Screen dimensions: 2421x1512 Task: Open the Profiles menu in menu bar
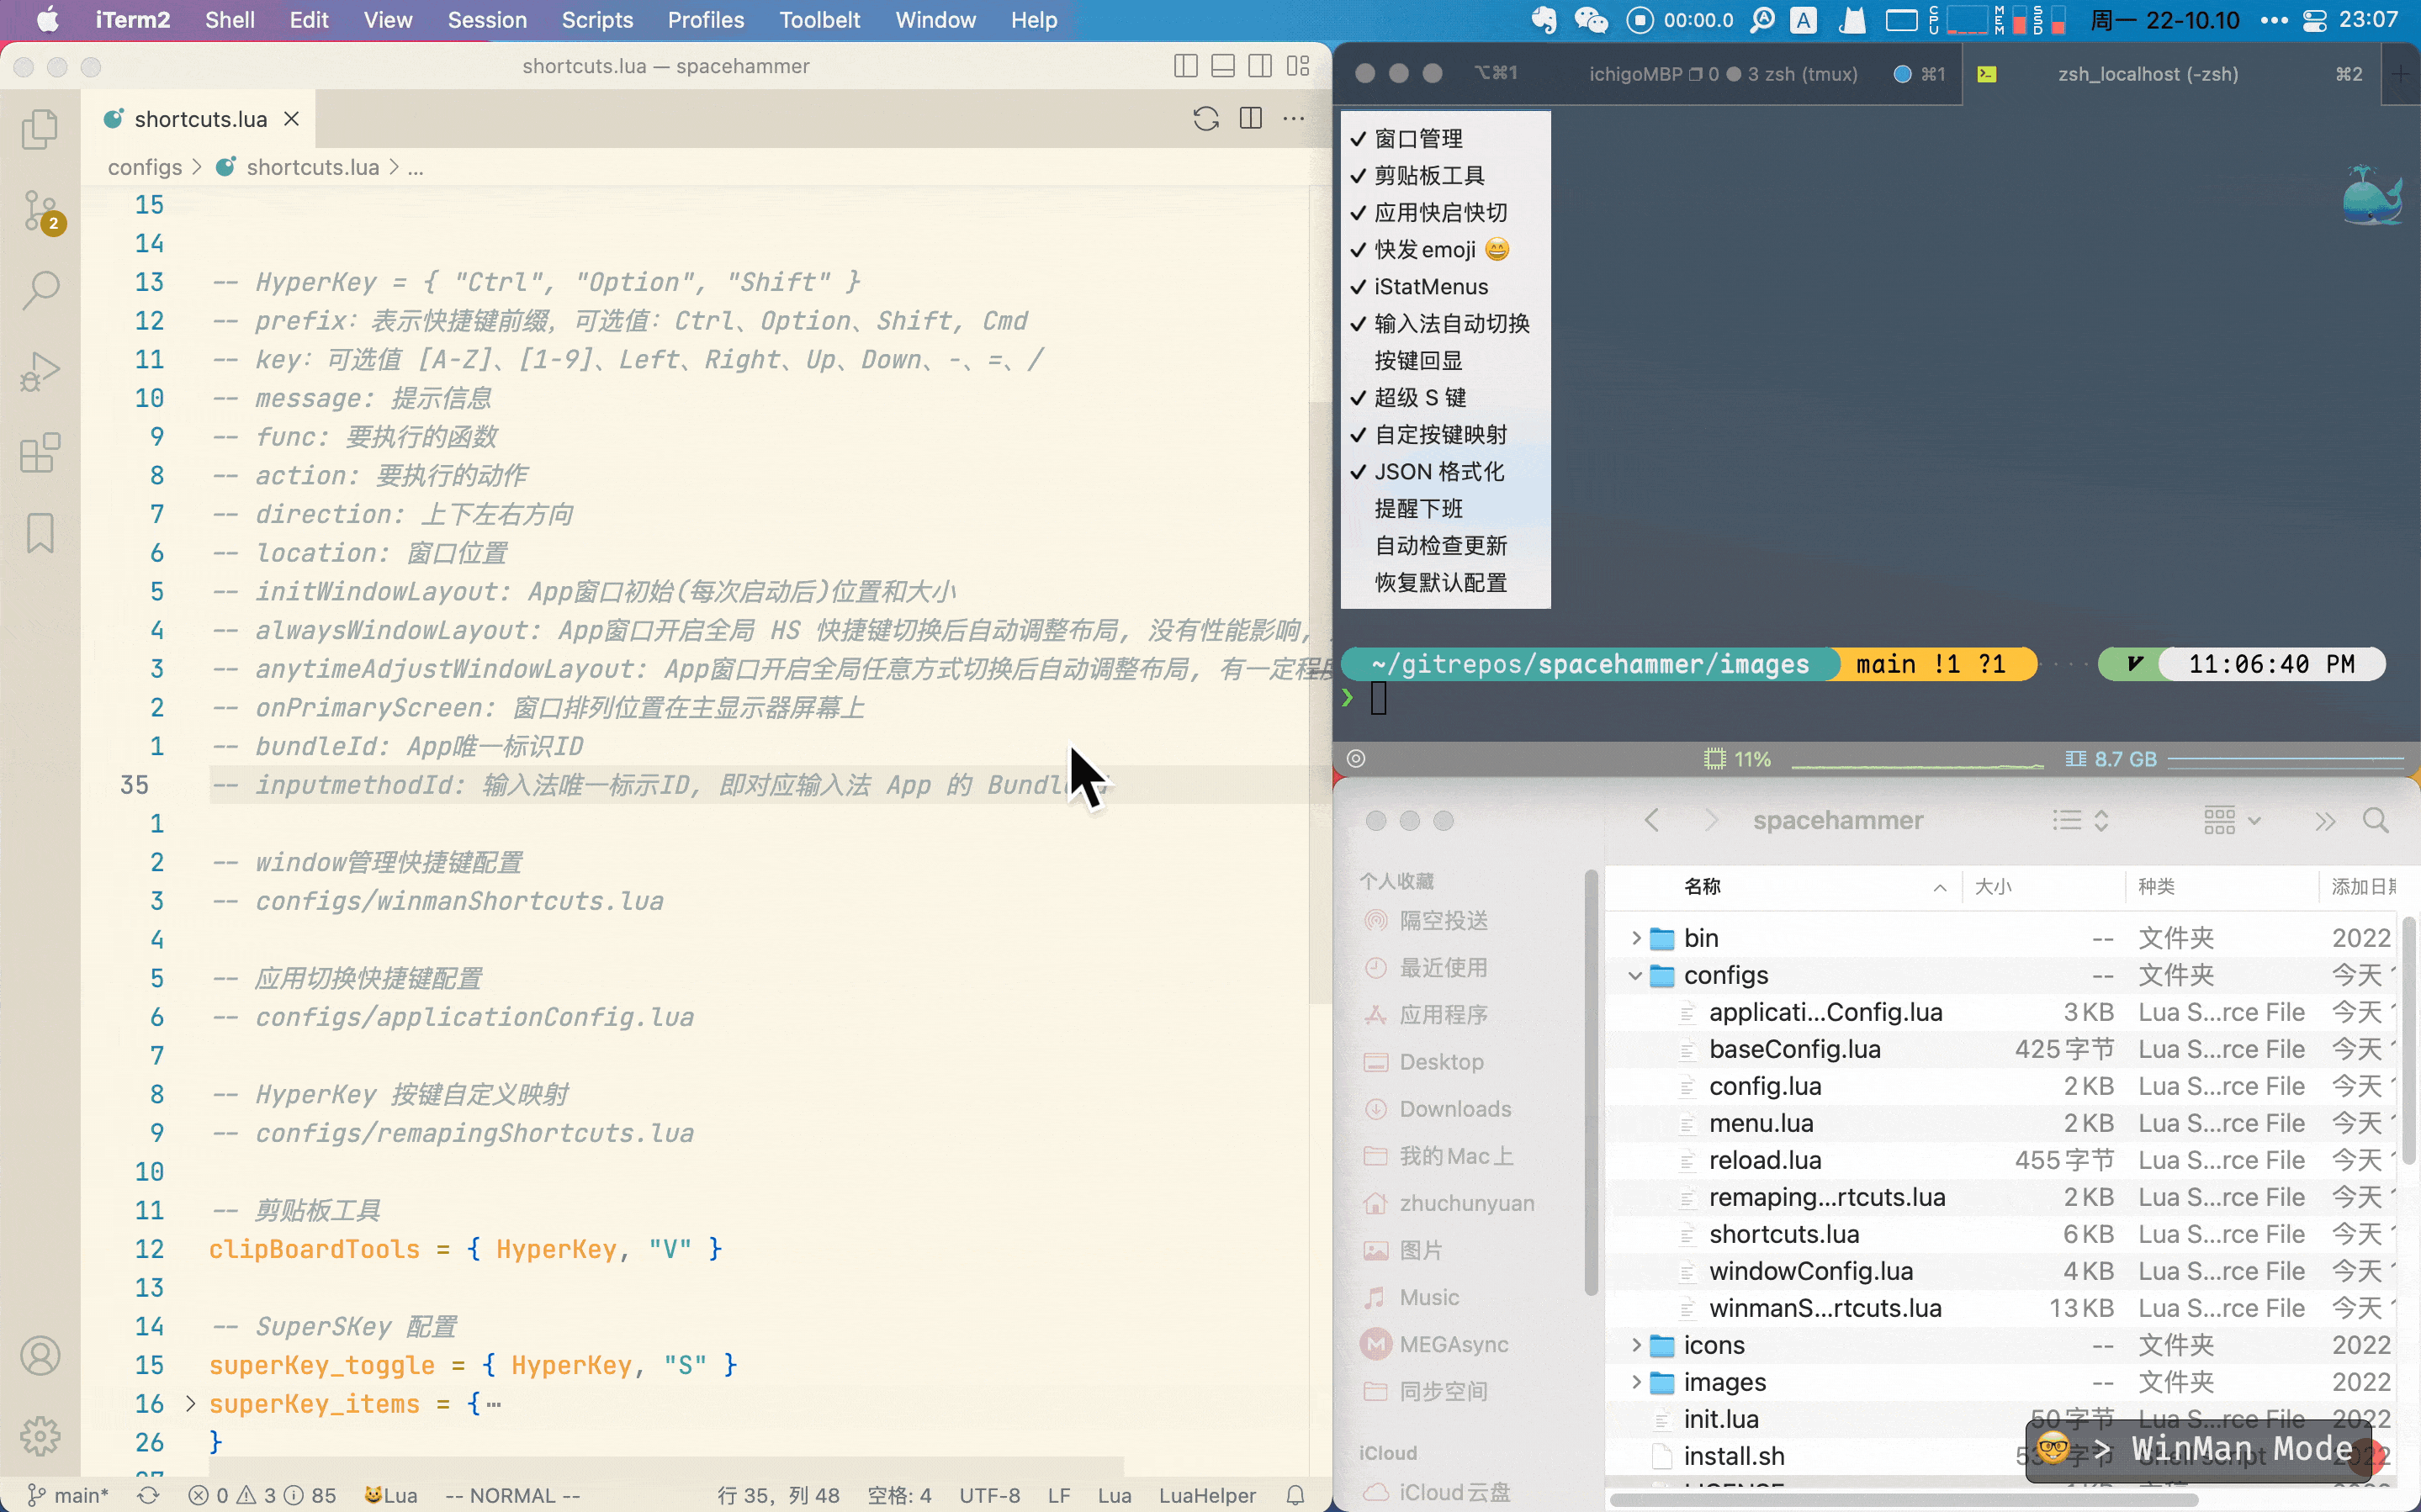(705, 20)
